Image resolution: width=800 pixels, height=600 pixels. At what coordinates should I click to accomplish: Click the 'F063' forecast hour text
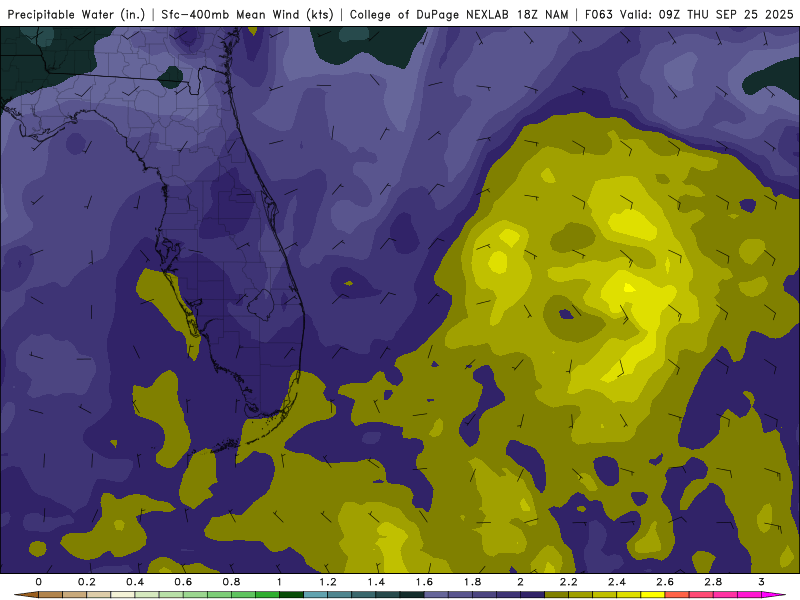[x=598, y=15]
